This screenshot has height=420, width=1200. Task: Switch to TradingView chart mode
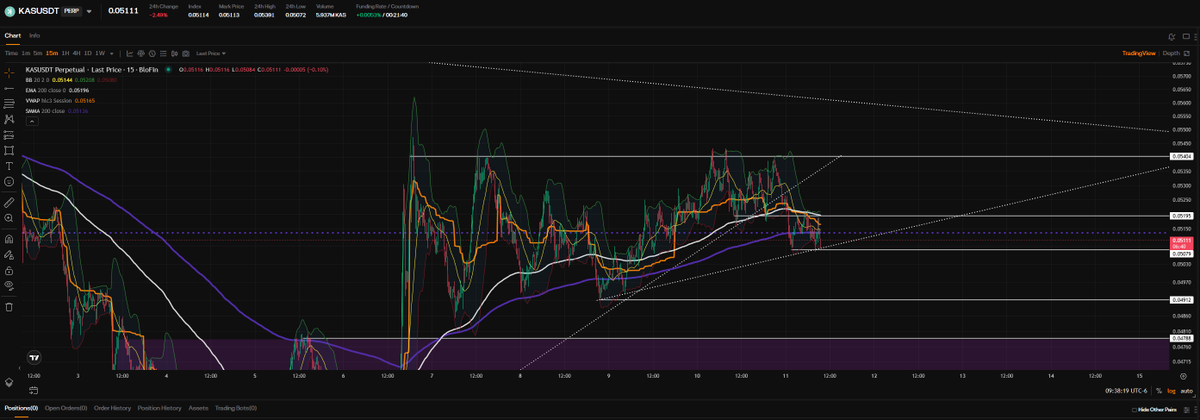coord(1139,53)
